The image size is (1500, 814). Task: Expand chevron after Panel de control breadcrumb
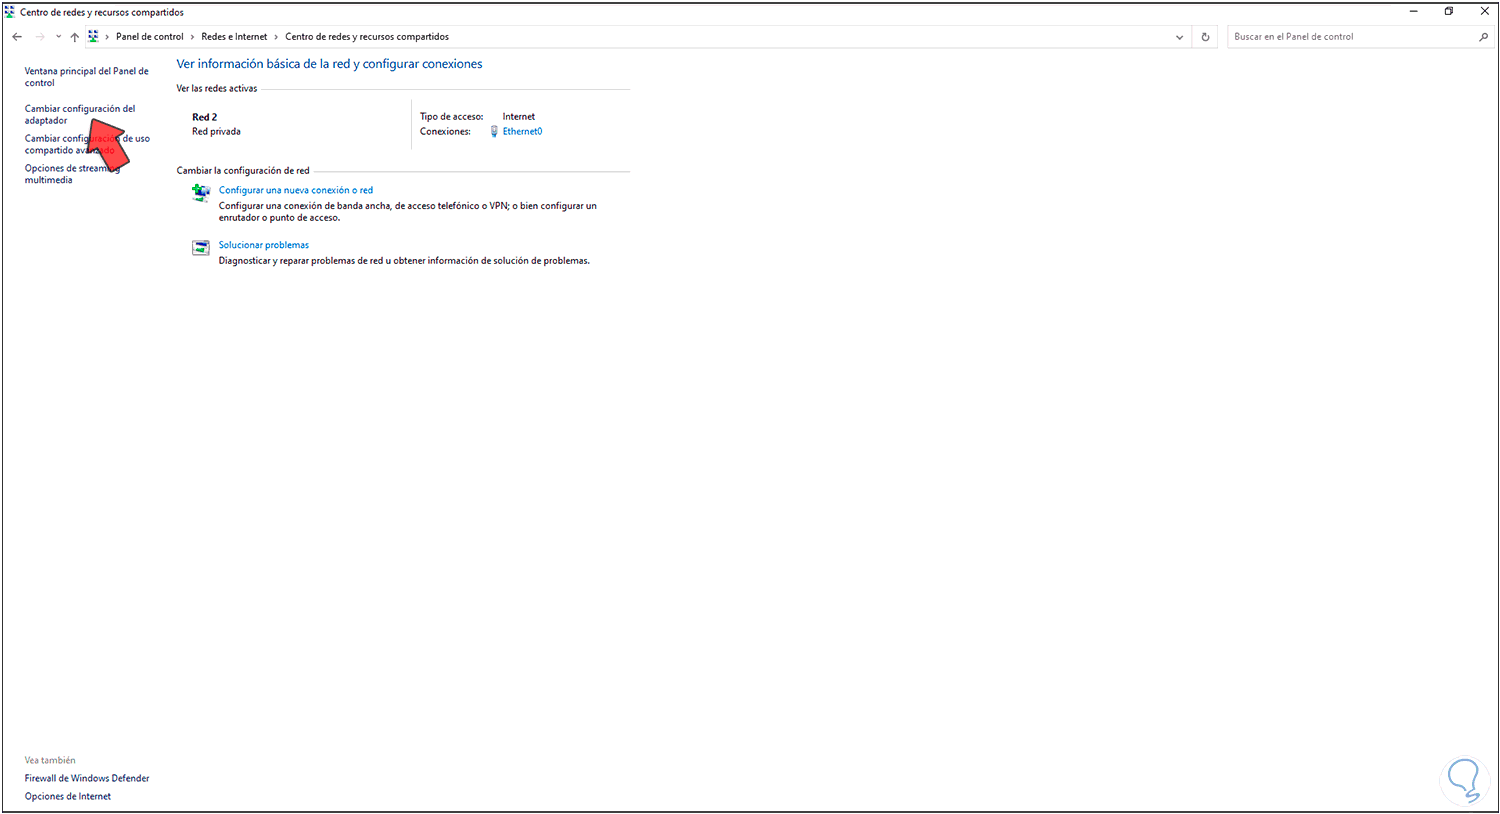tap(193, 37)
